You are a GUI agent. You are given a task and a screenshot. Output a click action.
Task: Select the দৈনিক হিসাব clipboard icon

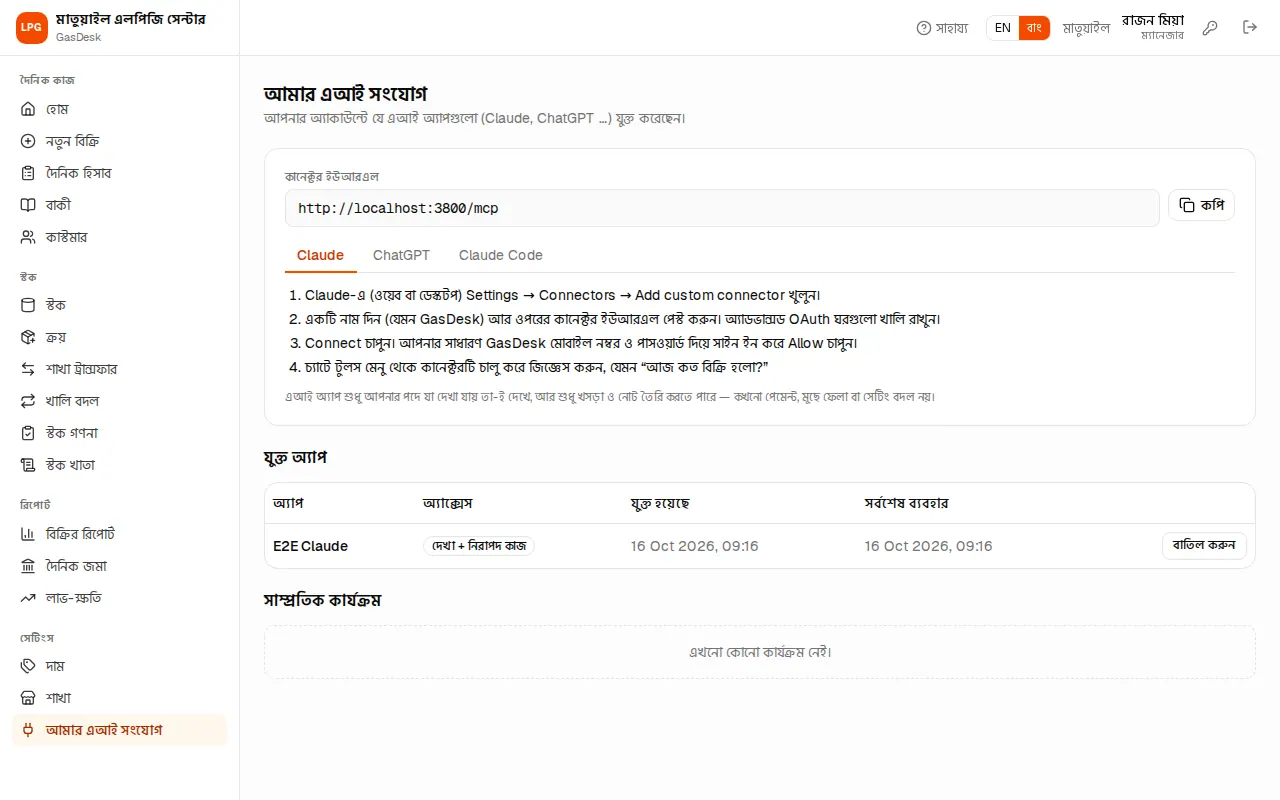pos(28,173)
